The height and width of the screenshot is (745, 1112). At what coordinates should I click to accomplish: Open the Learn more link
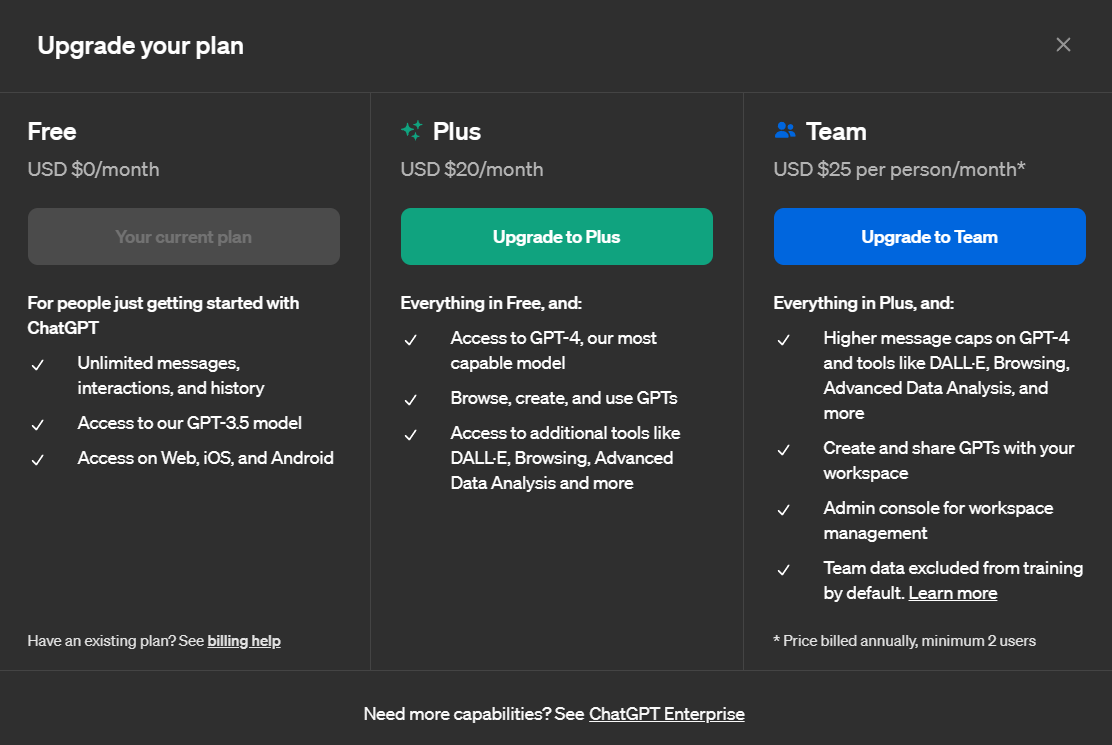[952, 593]
